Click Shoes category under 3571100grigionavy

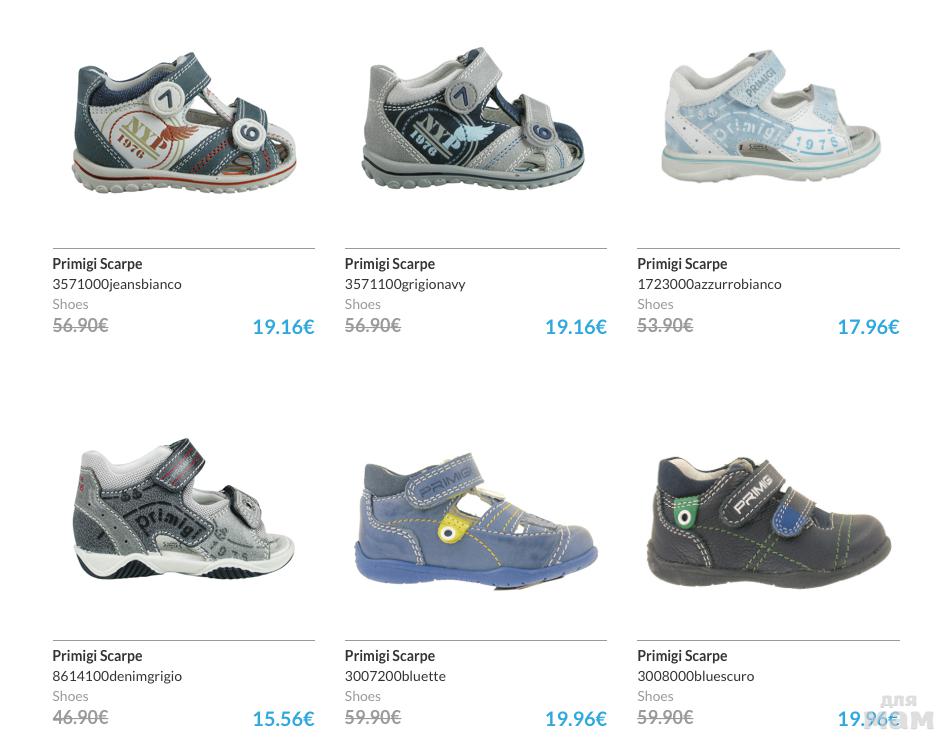tap(363, 305)
